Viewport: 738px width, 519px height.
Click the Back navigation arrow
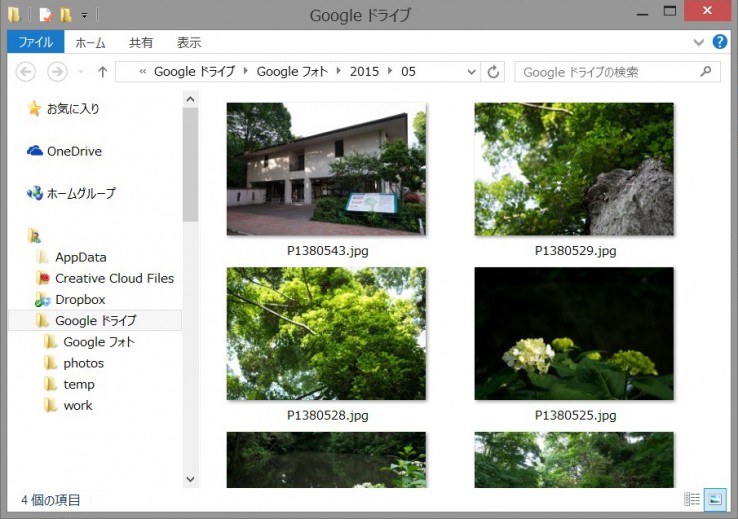pos(26,72)
